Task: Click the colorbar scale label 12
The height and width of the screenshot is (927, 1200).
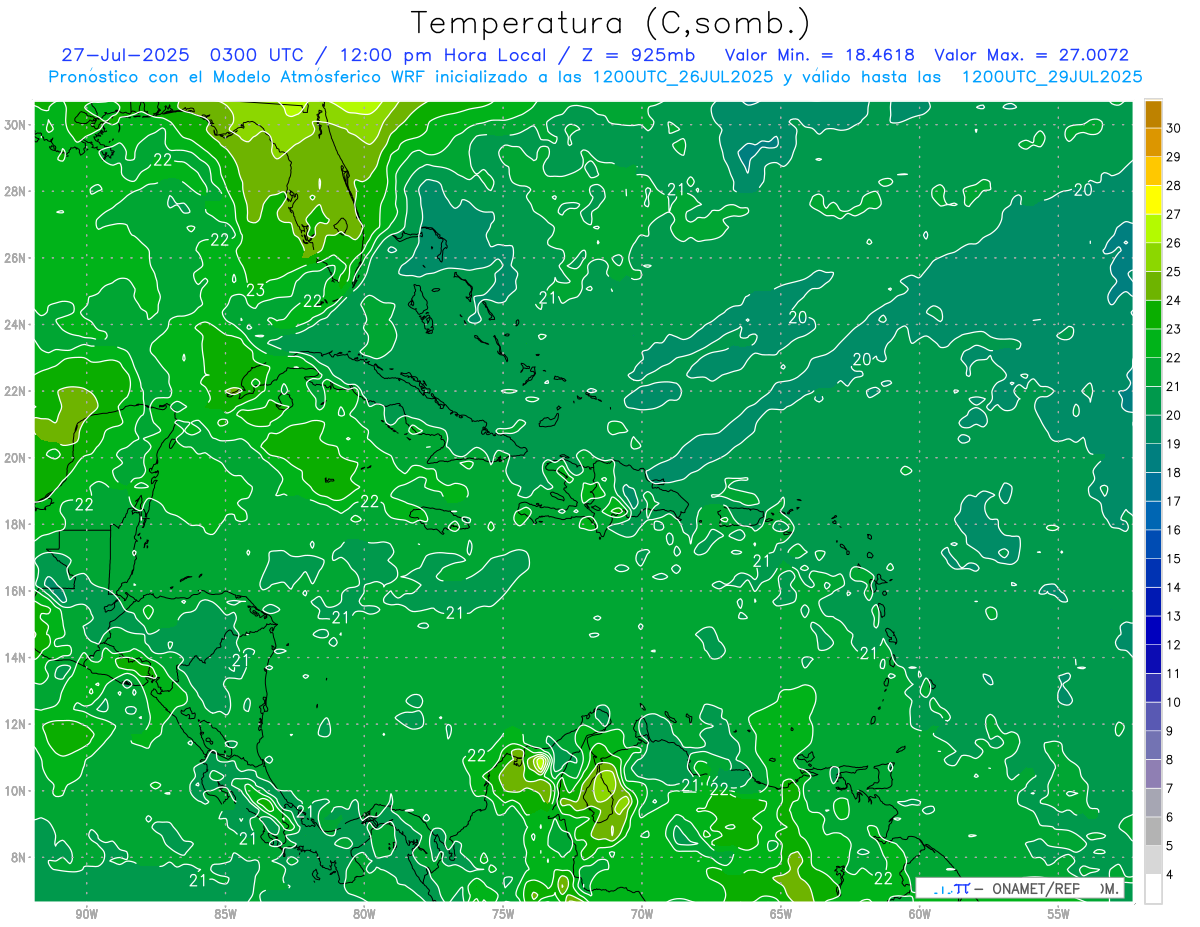Action: 1173,644
